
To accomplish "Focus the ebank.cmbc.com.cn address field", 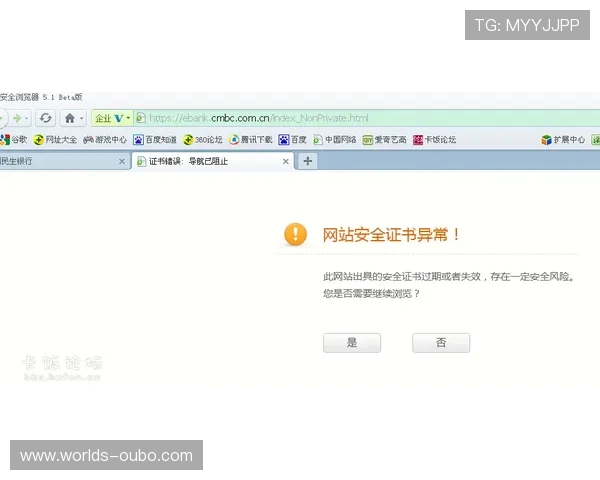I will tap(367, 118).
